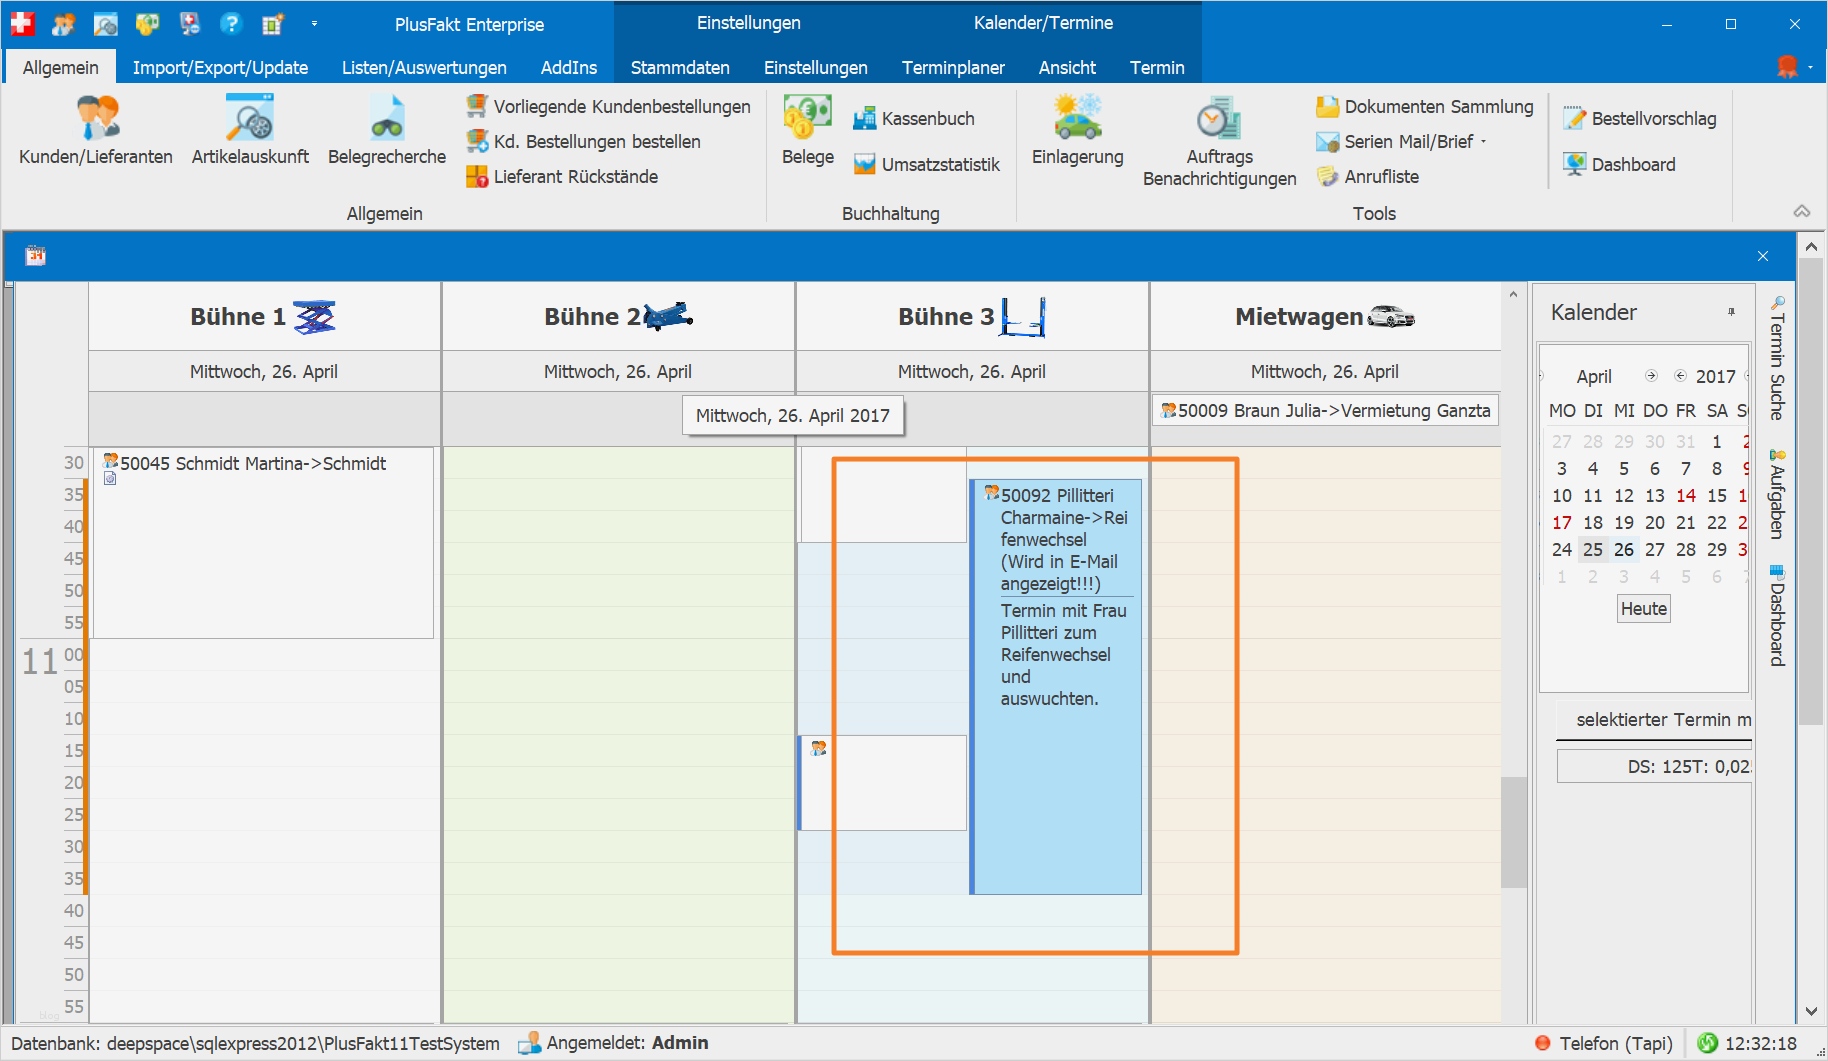Image resolution: width=1828 pixels, height=1061 pixels.
Task: Open Kunden/Lieferanten from the ribbon
Action: [x=96, y=131]
